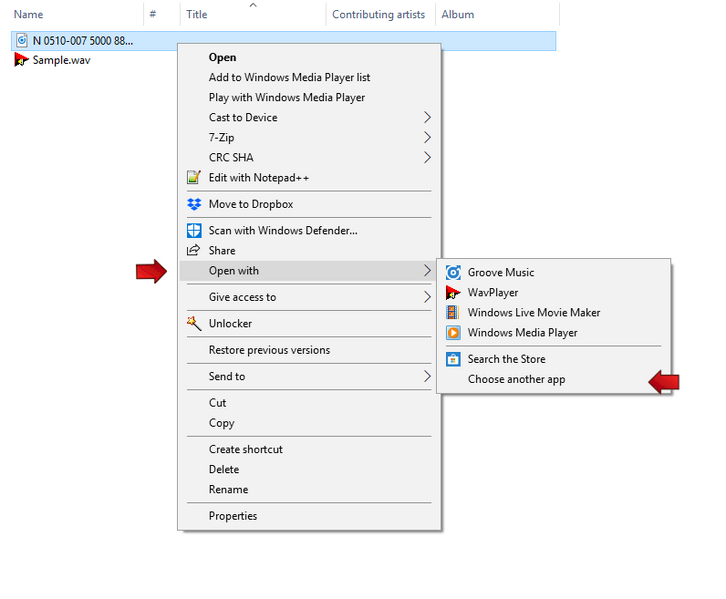Choose Edit with Notepad++

[309, 177]
